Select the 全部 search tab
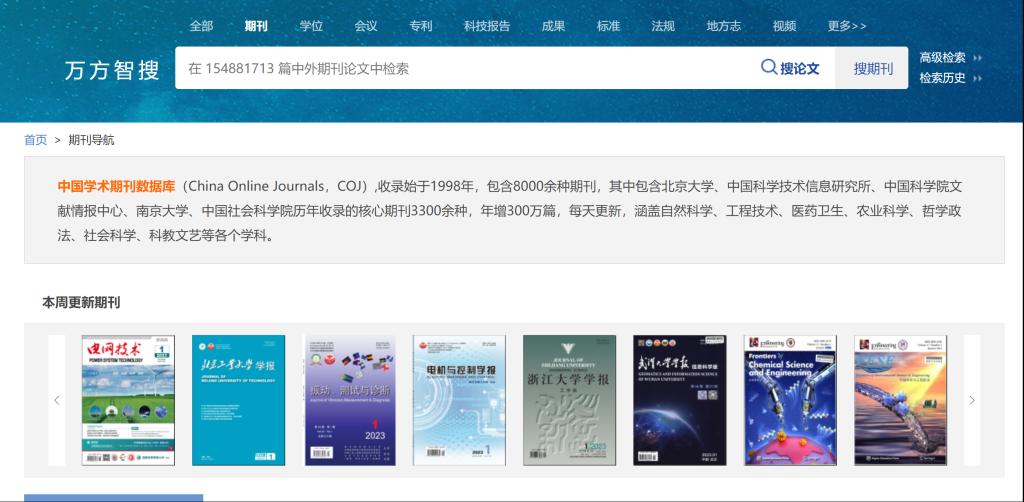Image resolution: width=1024 pixels, height=502 pixels. pos(201,26)
